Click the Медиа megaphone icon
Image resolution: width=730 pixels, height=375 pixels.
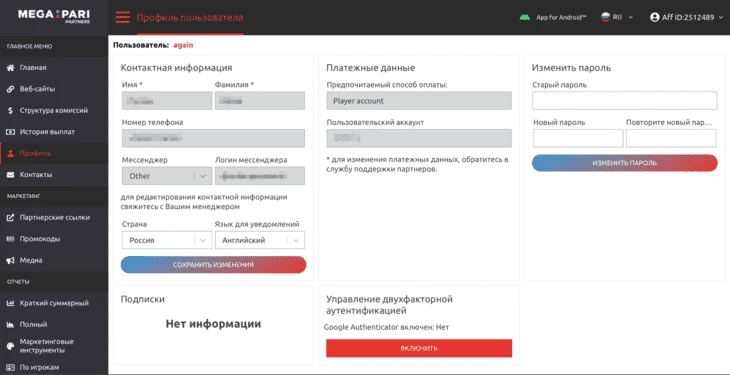point(10,260)
